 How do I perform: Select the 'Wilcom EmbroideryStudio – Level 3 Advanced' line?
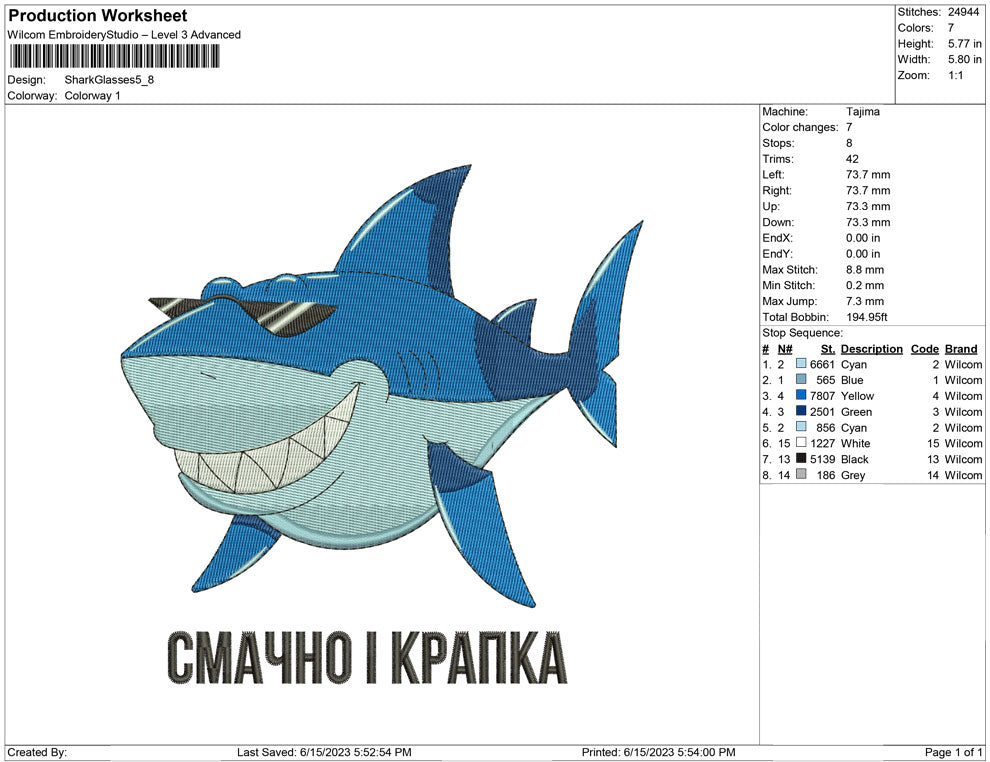tap(124, 35)
